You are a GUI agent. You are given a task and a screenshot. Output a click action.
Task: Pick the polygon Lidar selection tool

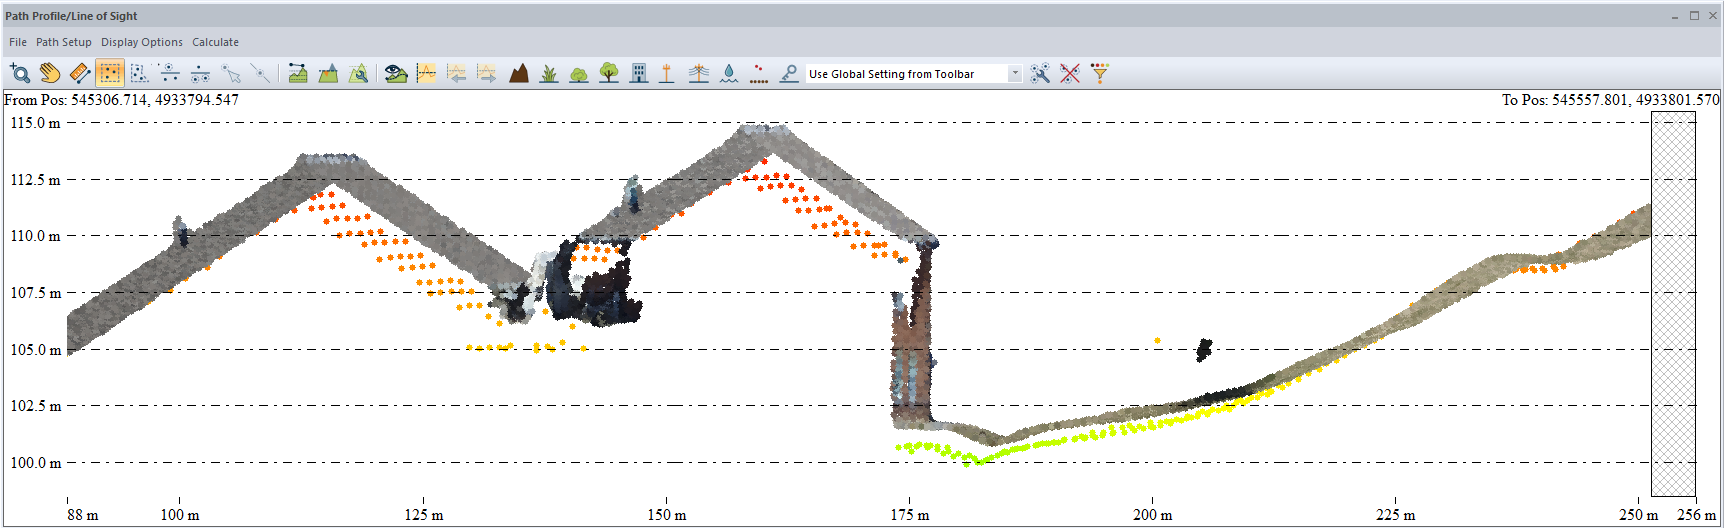[x=139, y=73]
